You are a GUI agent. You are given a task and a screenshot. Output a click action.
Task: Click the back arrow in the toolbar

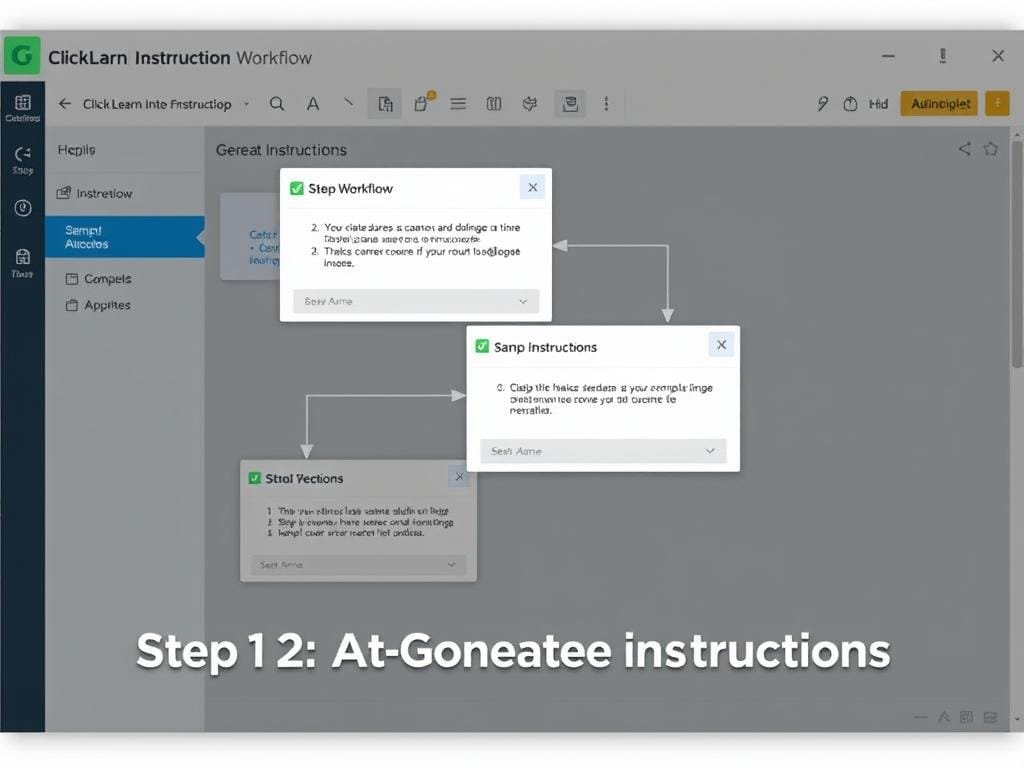coord(65,103)
